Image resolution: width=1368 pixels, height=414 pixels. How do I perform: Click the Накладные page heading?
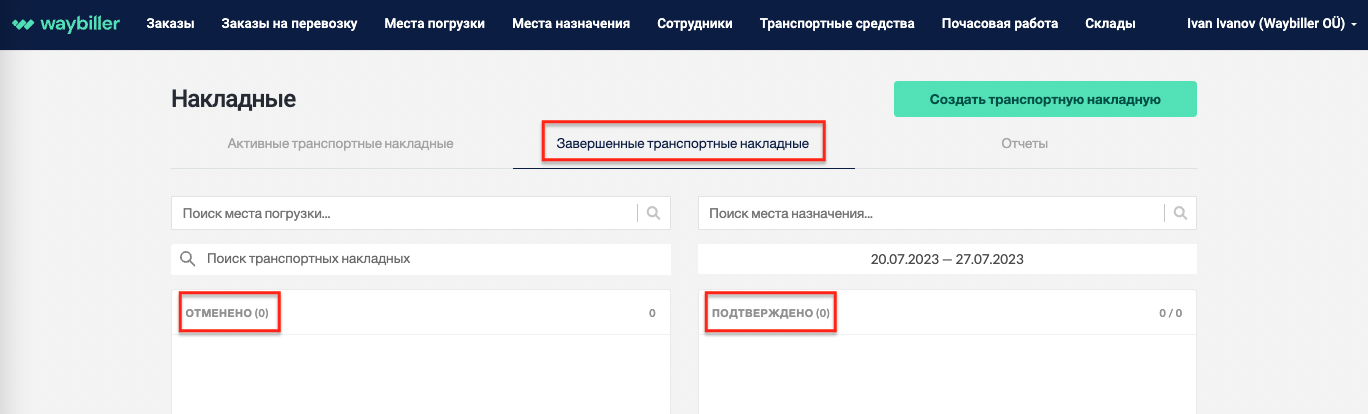coord(234,99)
